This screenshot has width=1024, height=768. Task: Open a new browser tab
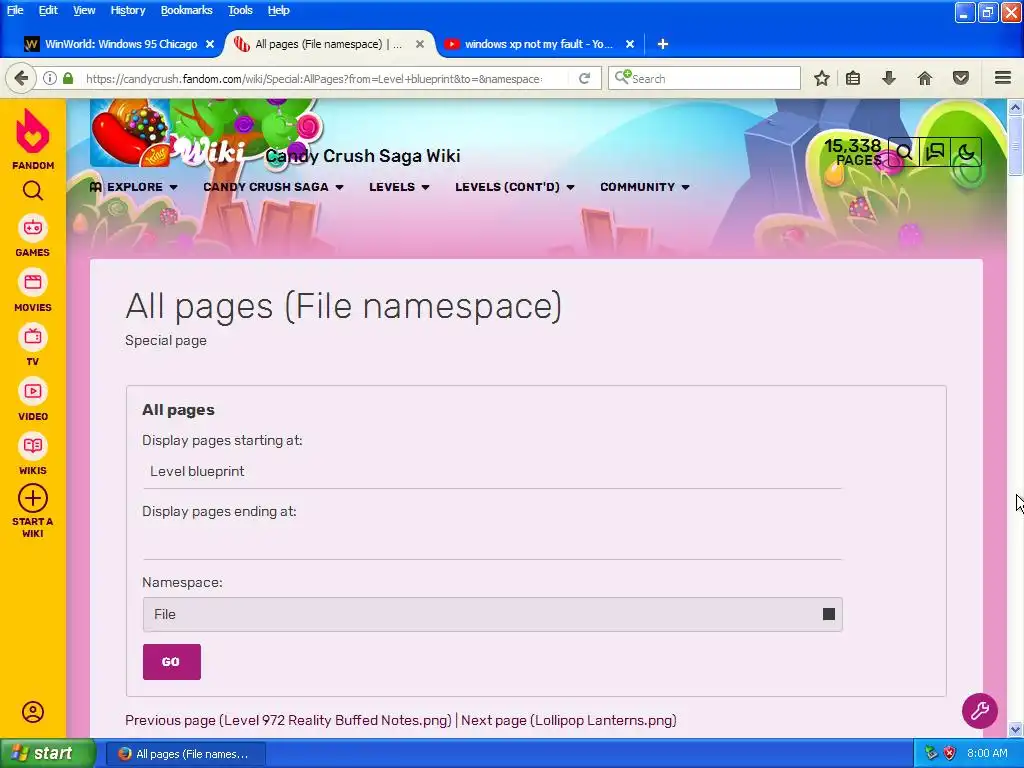pos(662,44)
